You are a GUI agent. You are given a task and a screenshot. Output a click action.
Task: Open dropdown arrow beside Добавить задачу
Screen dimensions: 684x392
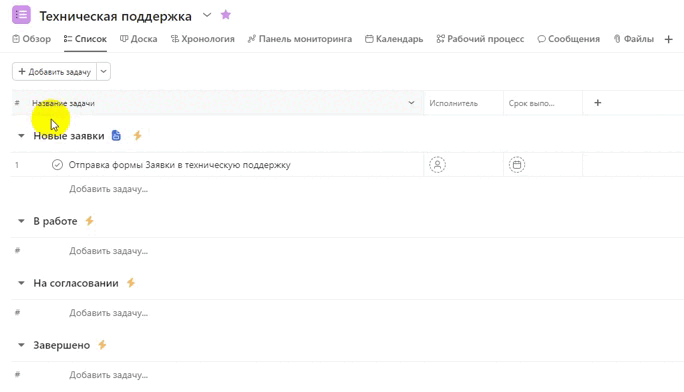103,72
